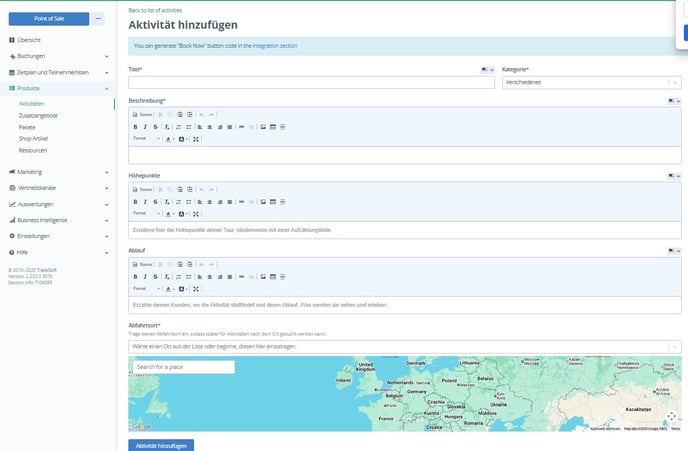The image size is (688, 451).
Task: Select Pakete in sidebar
Action: [x=27, y=127]
